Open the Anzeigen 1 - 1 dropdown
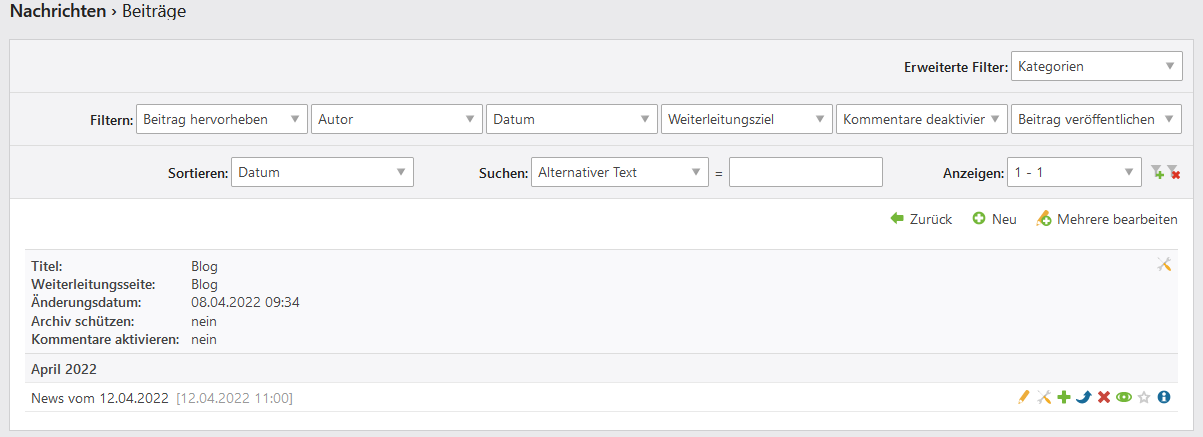 pos(1073,172)
